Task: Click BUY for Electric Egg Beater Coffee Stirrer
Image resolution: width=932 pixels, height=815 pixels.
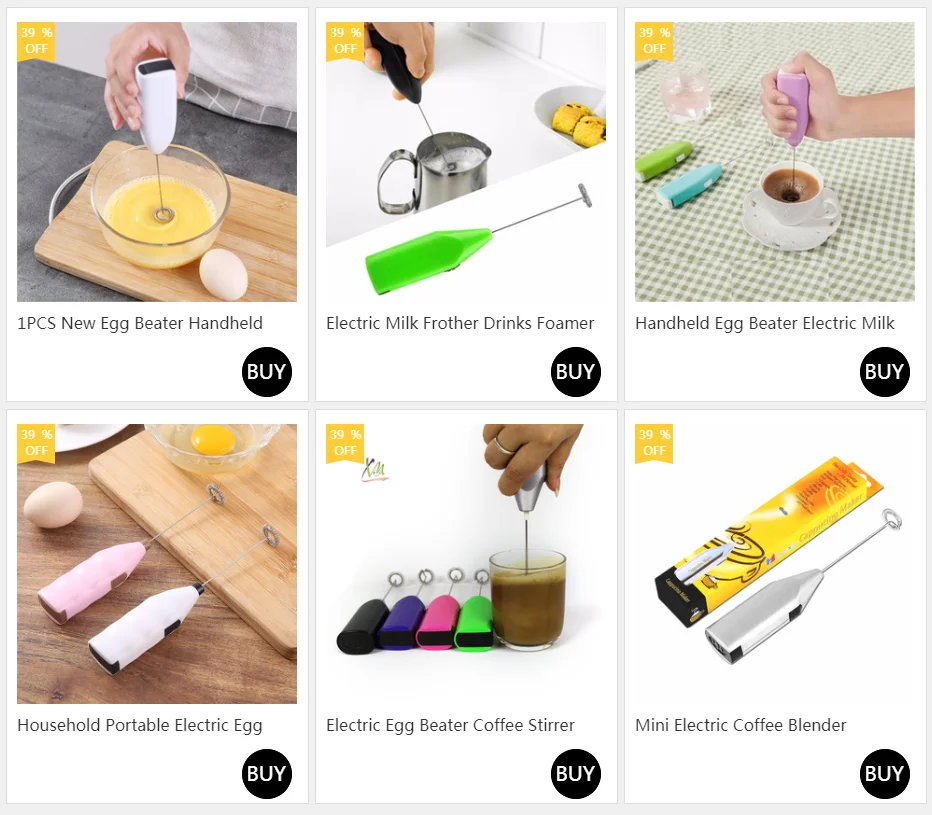Action: pyautogui.click(x=575, y=773)
